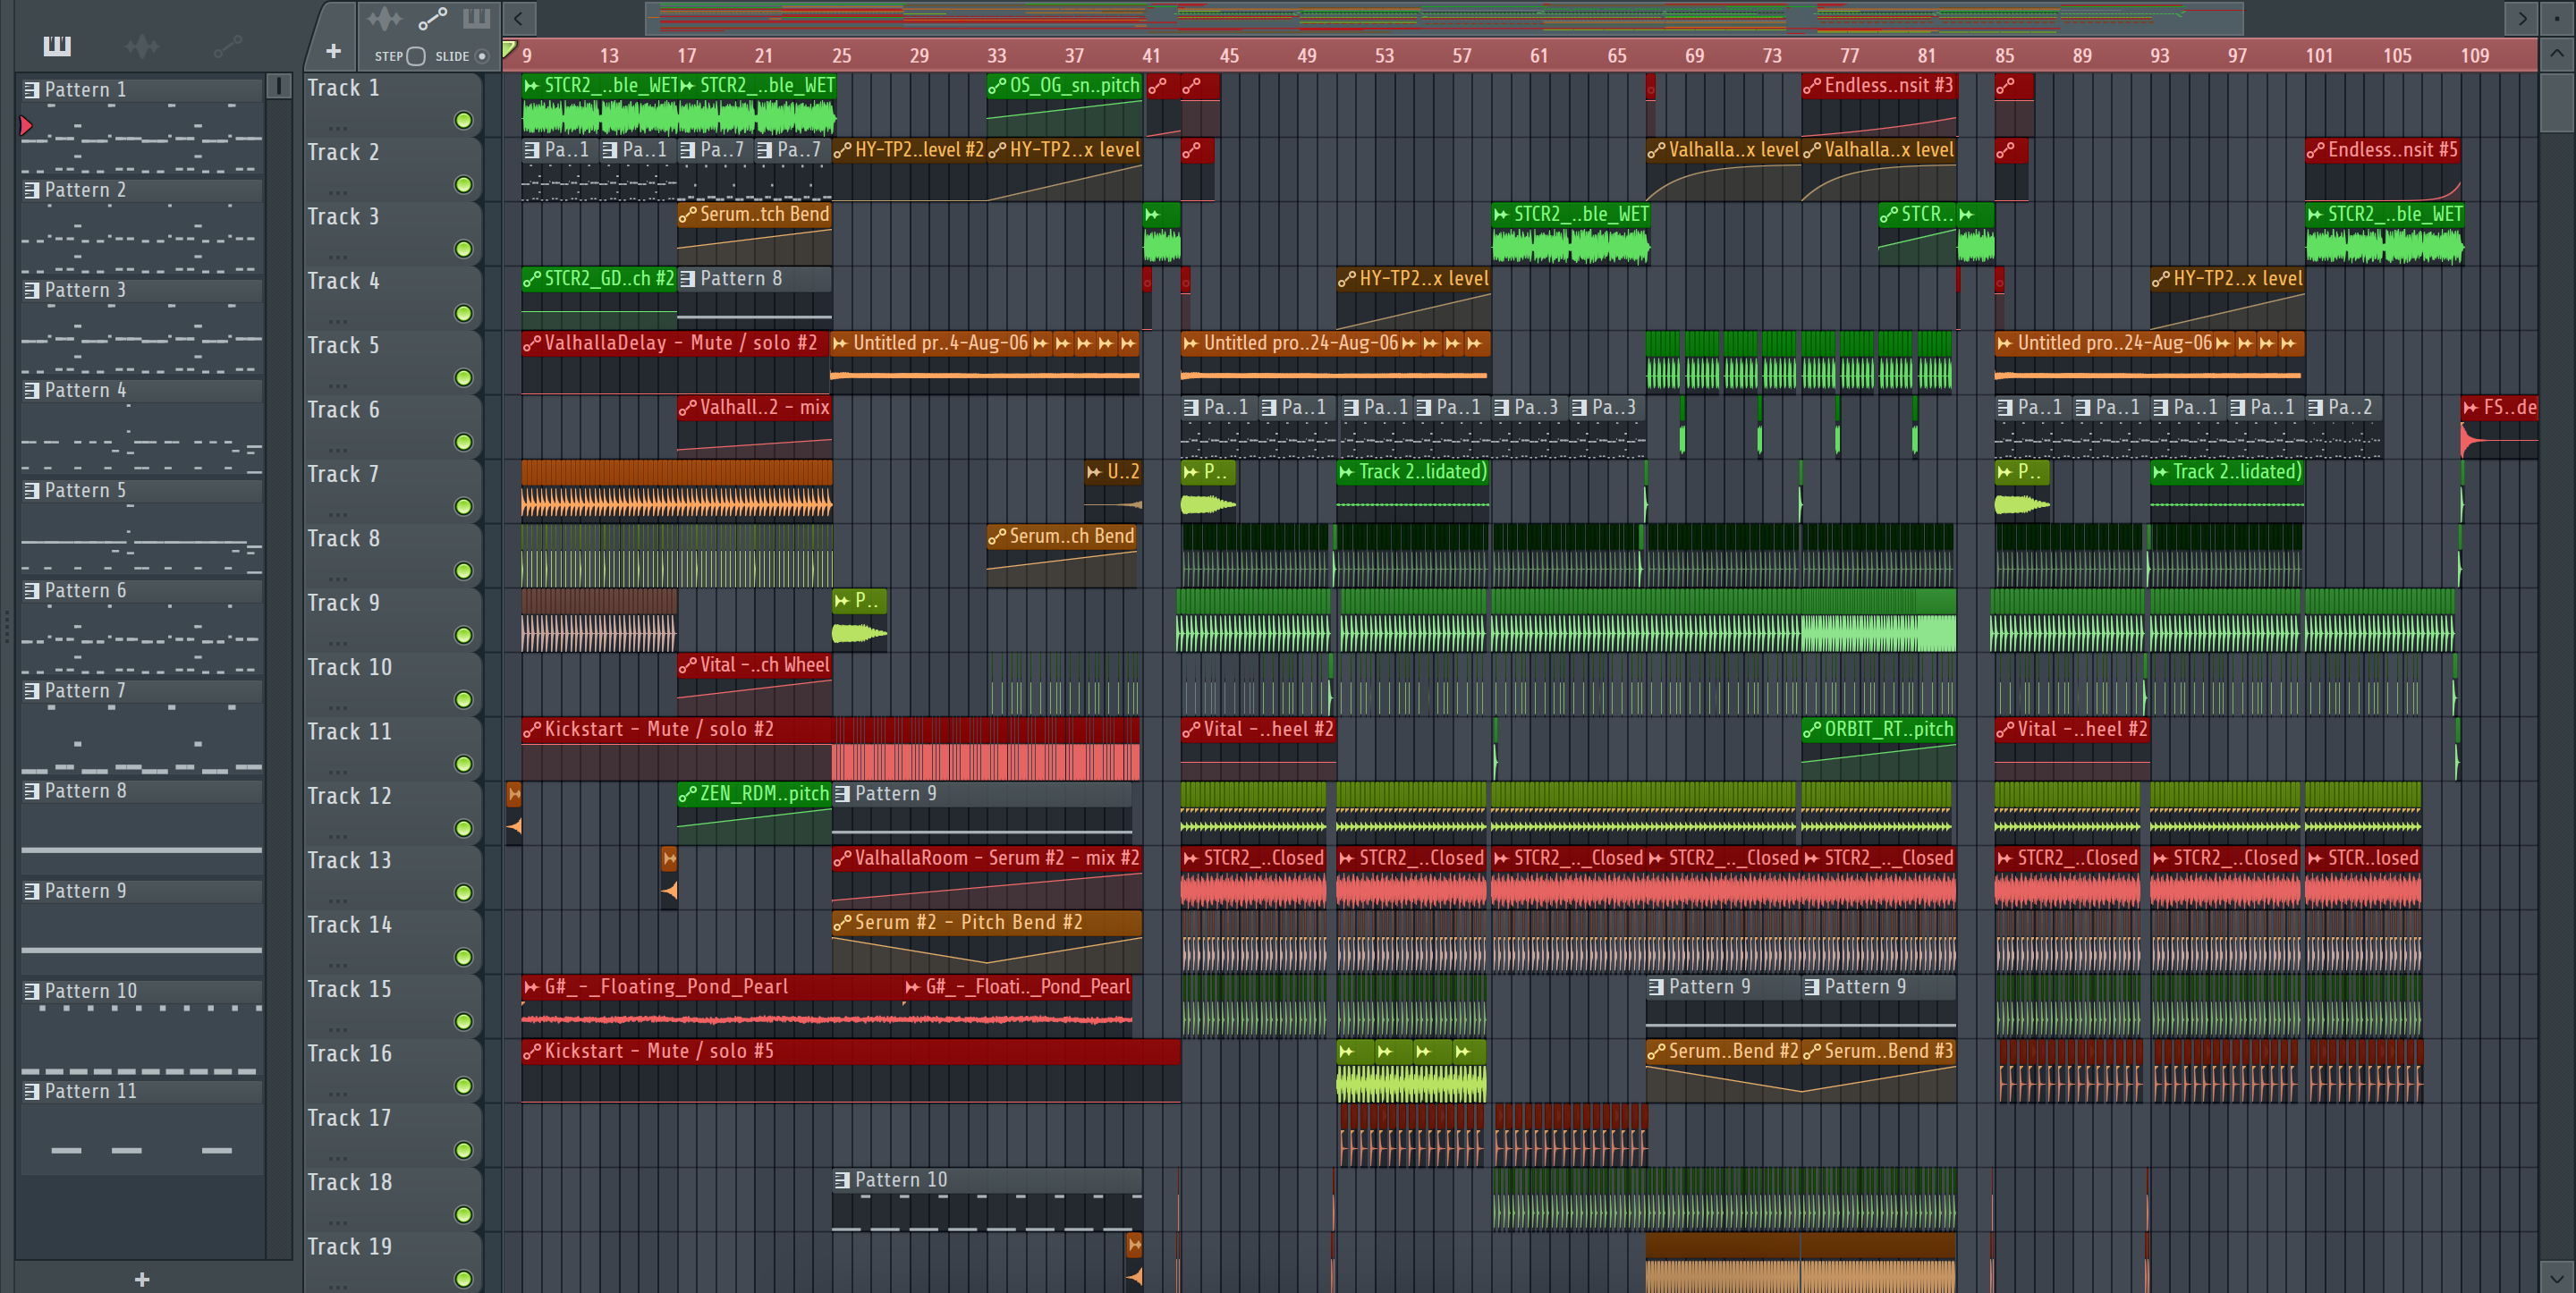Click the piano icon next to Pattern 1
The image size is (2576, 1293).
coord(32,90)
